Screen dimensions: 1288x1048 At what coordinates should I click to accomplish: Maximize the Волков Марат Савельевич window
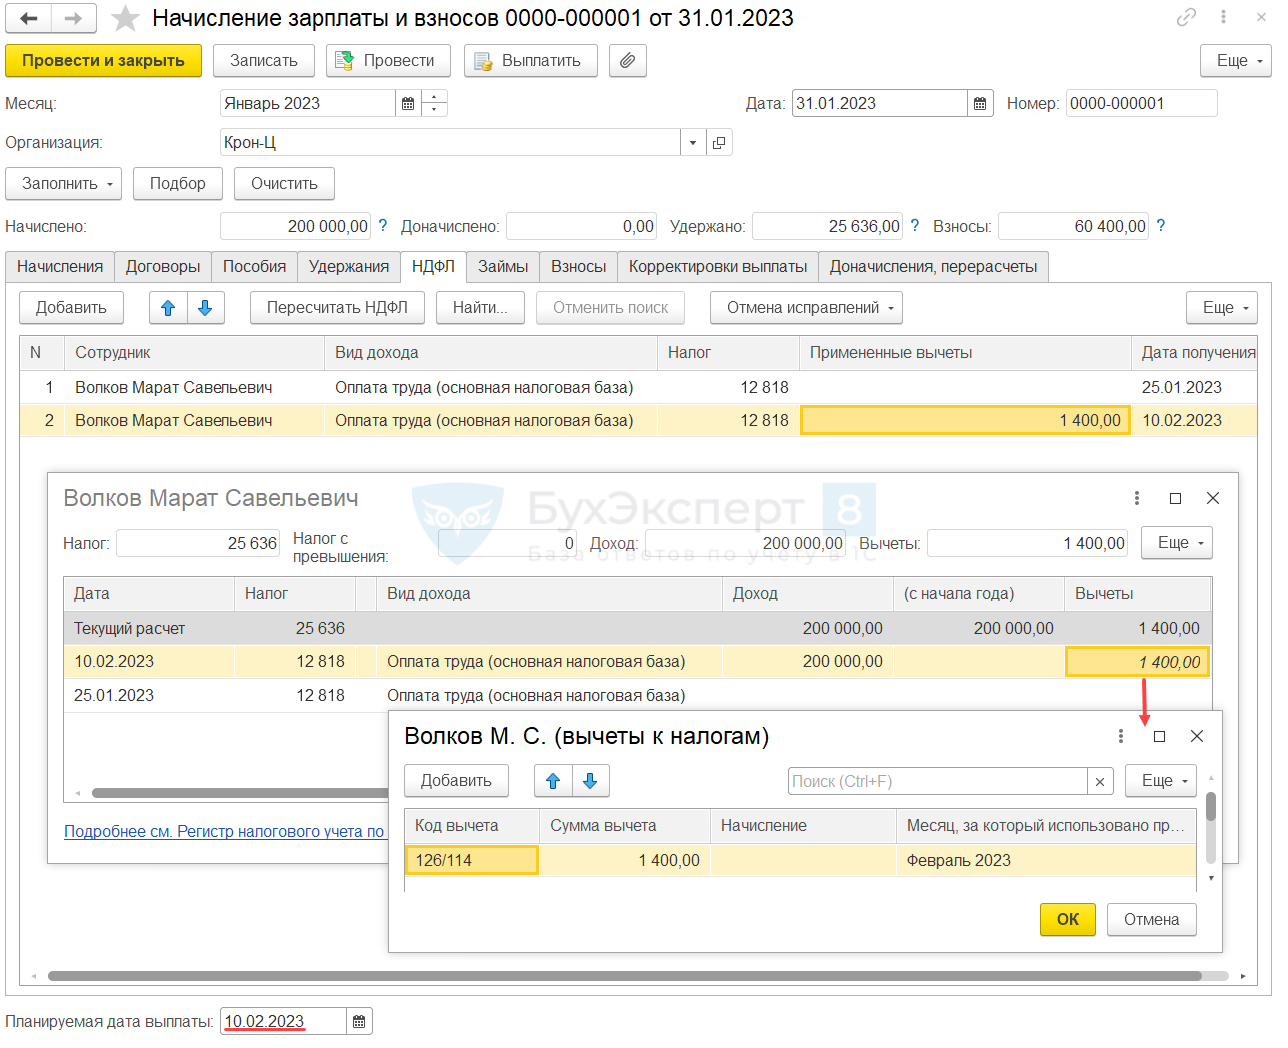pos(1175,498)
